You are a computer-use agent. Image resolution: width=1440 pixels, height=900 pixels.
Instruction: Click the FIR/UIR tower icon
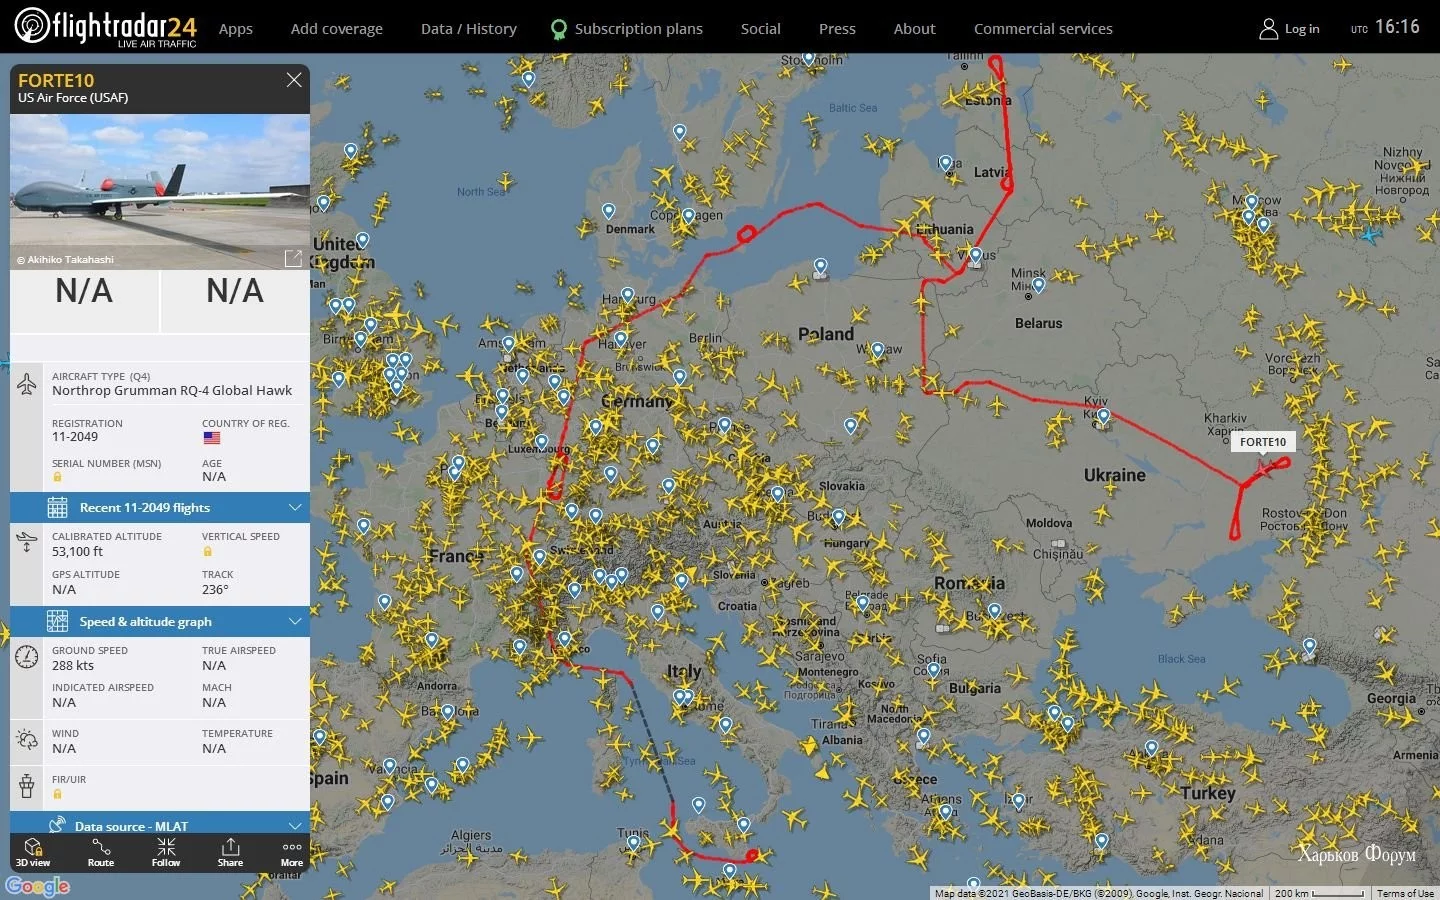coord(27,785)
